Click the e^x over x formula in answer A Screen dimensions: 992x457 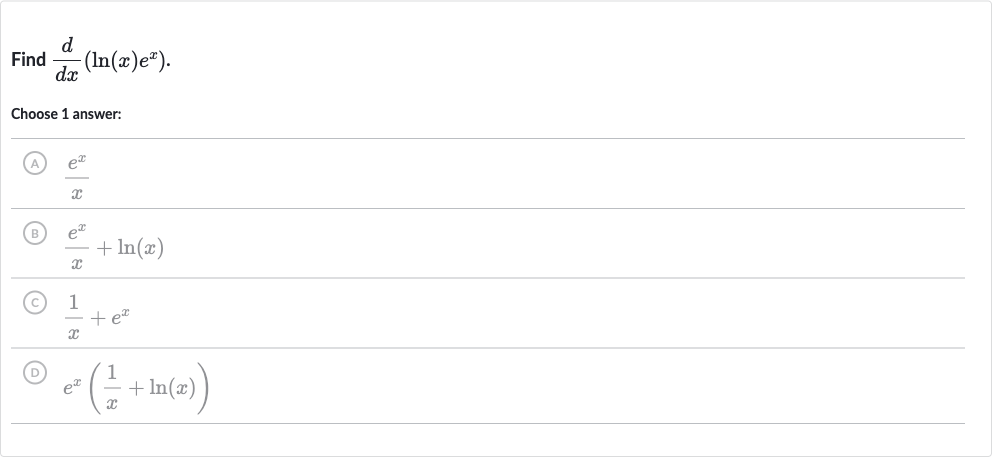[77, 178]
